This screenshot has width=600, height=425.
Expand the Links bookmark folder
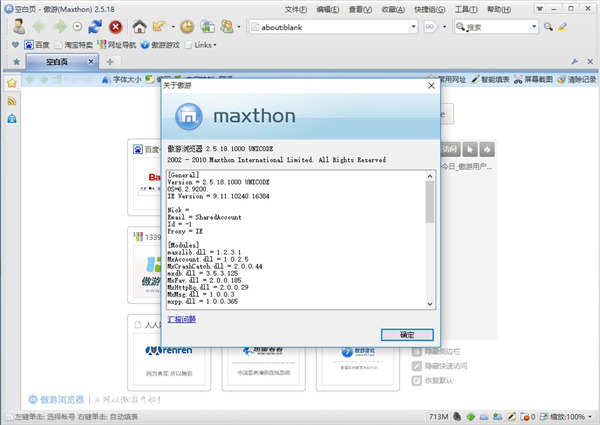[201, 45]
